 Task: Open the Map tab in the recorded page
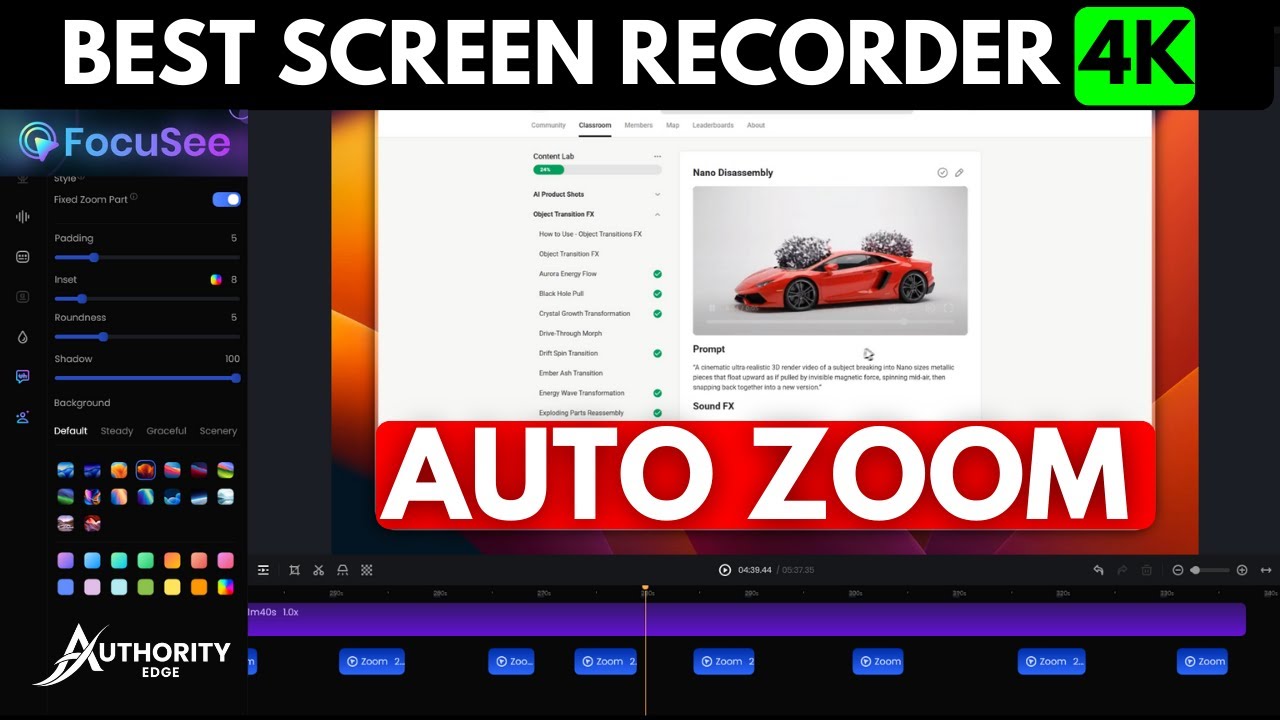672,126
